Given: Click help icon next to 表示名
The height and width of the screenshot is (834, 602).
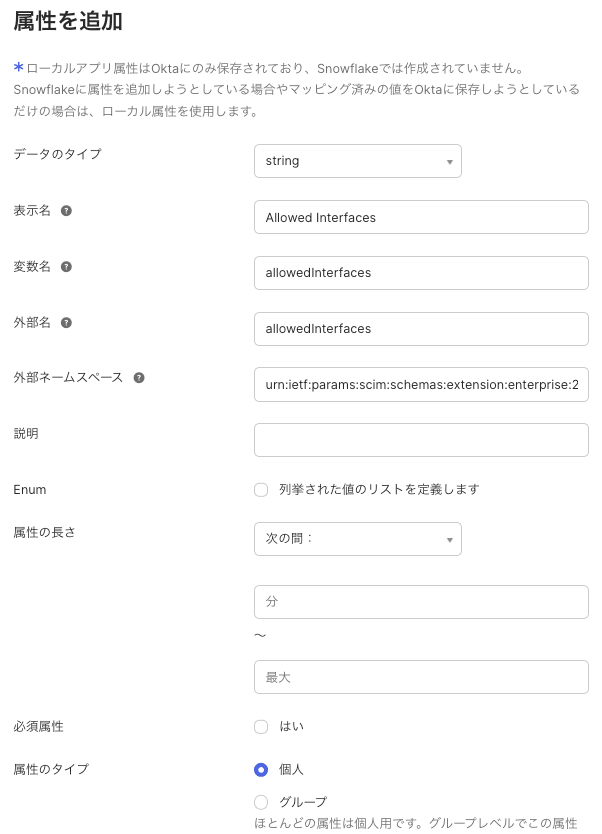Looking at the screenshot, I should pos(66,211).
